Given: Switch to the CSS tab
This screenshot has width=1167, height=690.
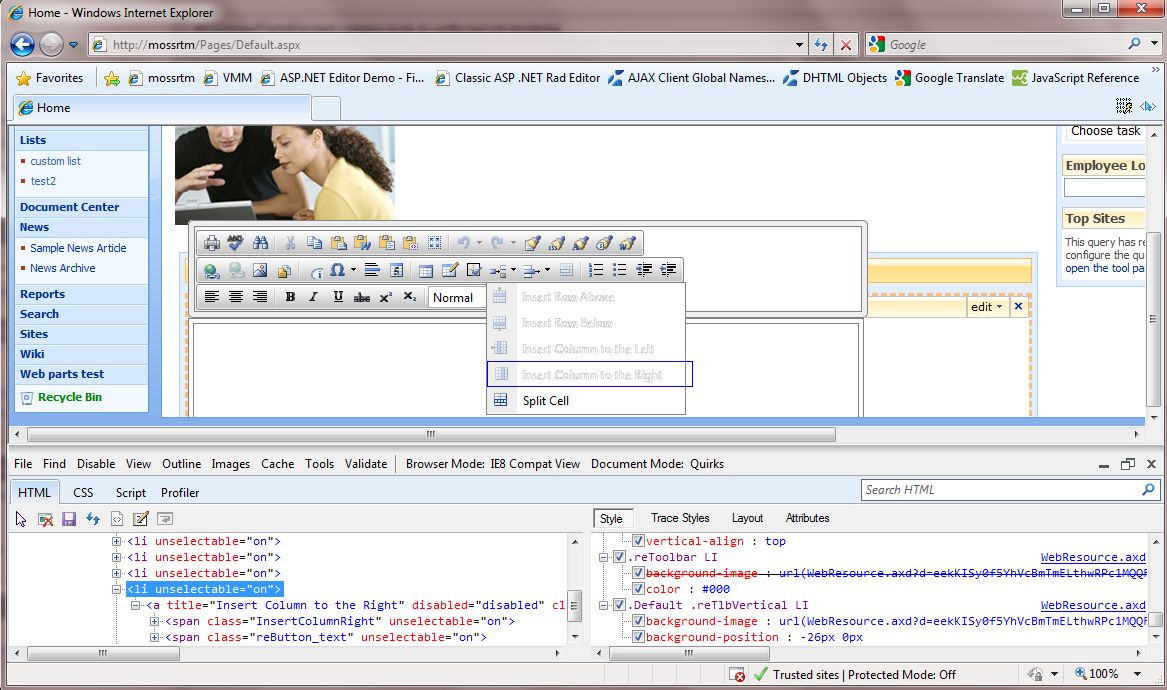Looking at the screenshot, I should (x=83, y=492).
